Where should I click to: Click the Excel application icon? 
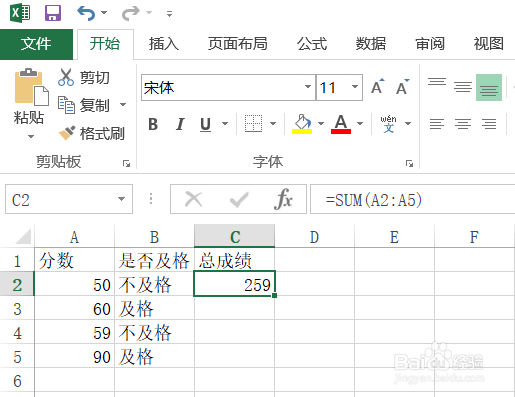pyautogui.click(x=20, y=13)
